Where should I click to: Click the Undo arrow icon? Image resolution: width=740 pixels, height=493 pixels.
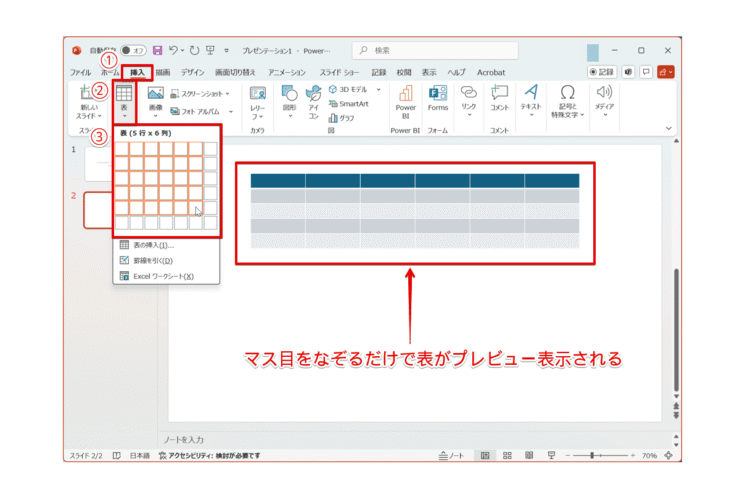(173, 50)
